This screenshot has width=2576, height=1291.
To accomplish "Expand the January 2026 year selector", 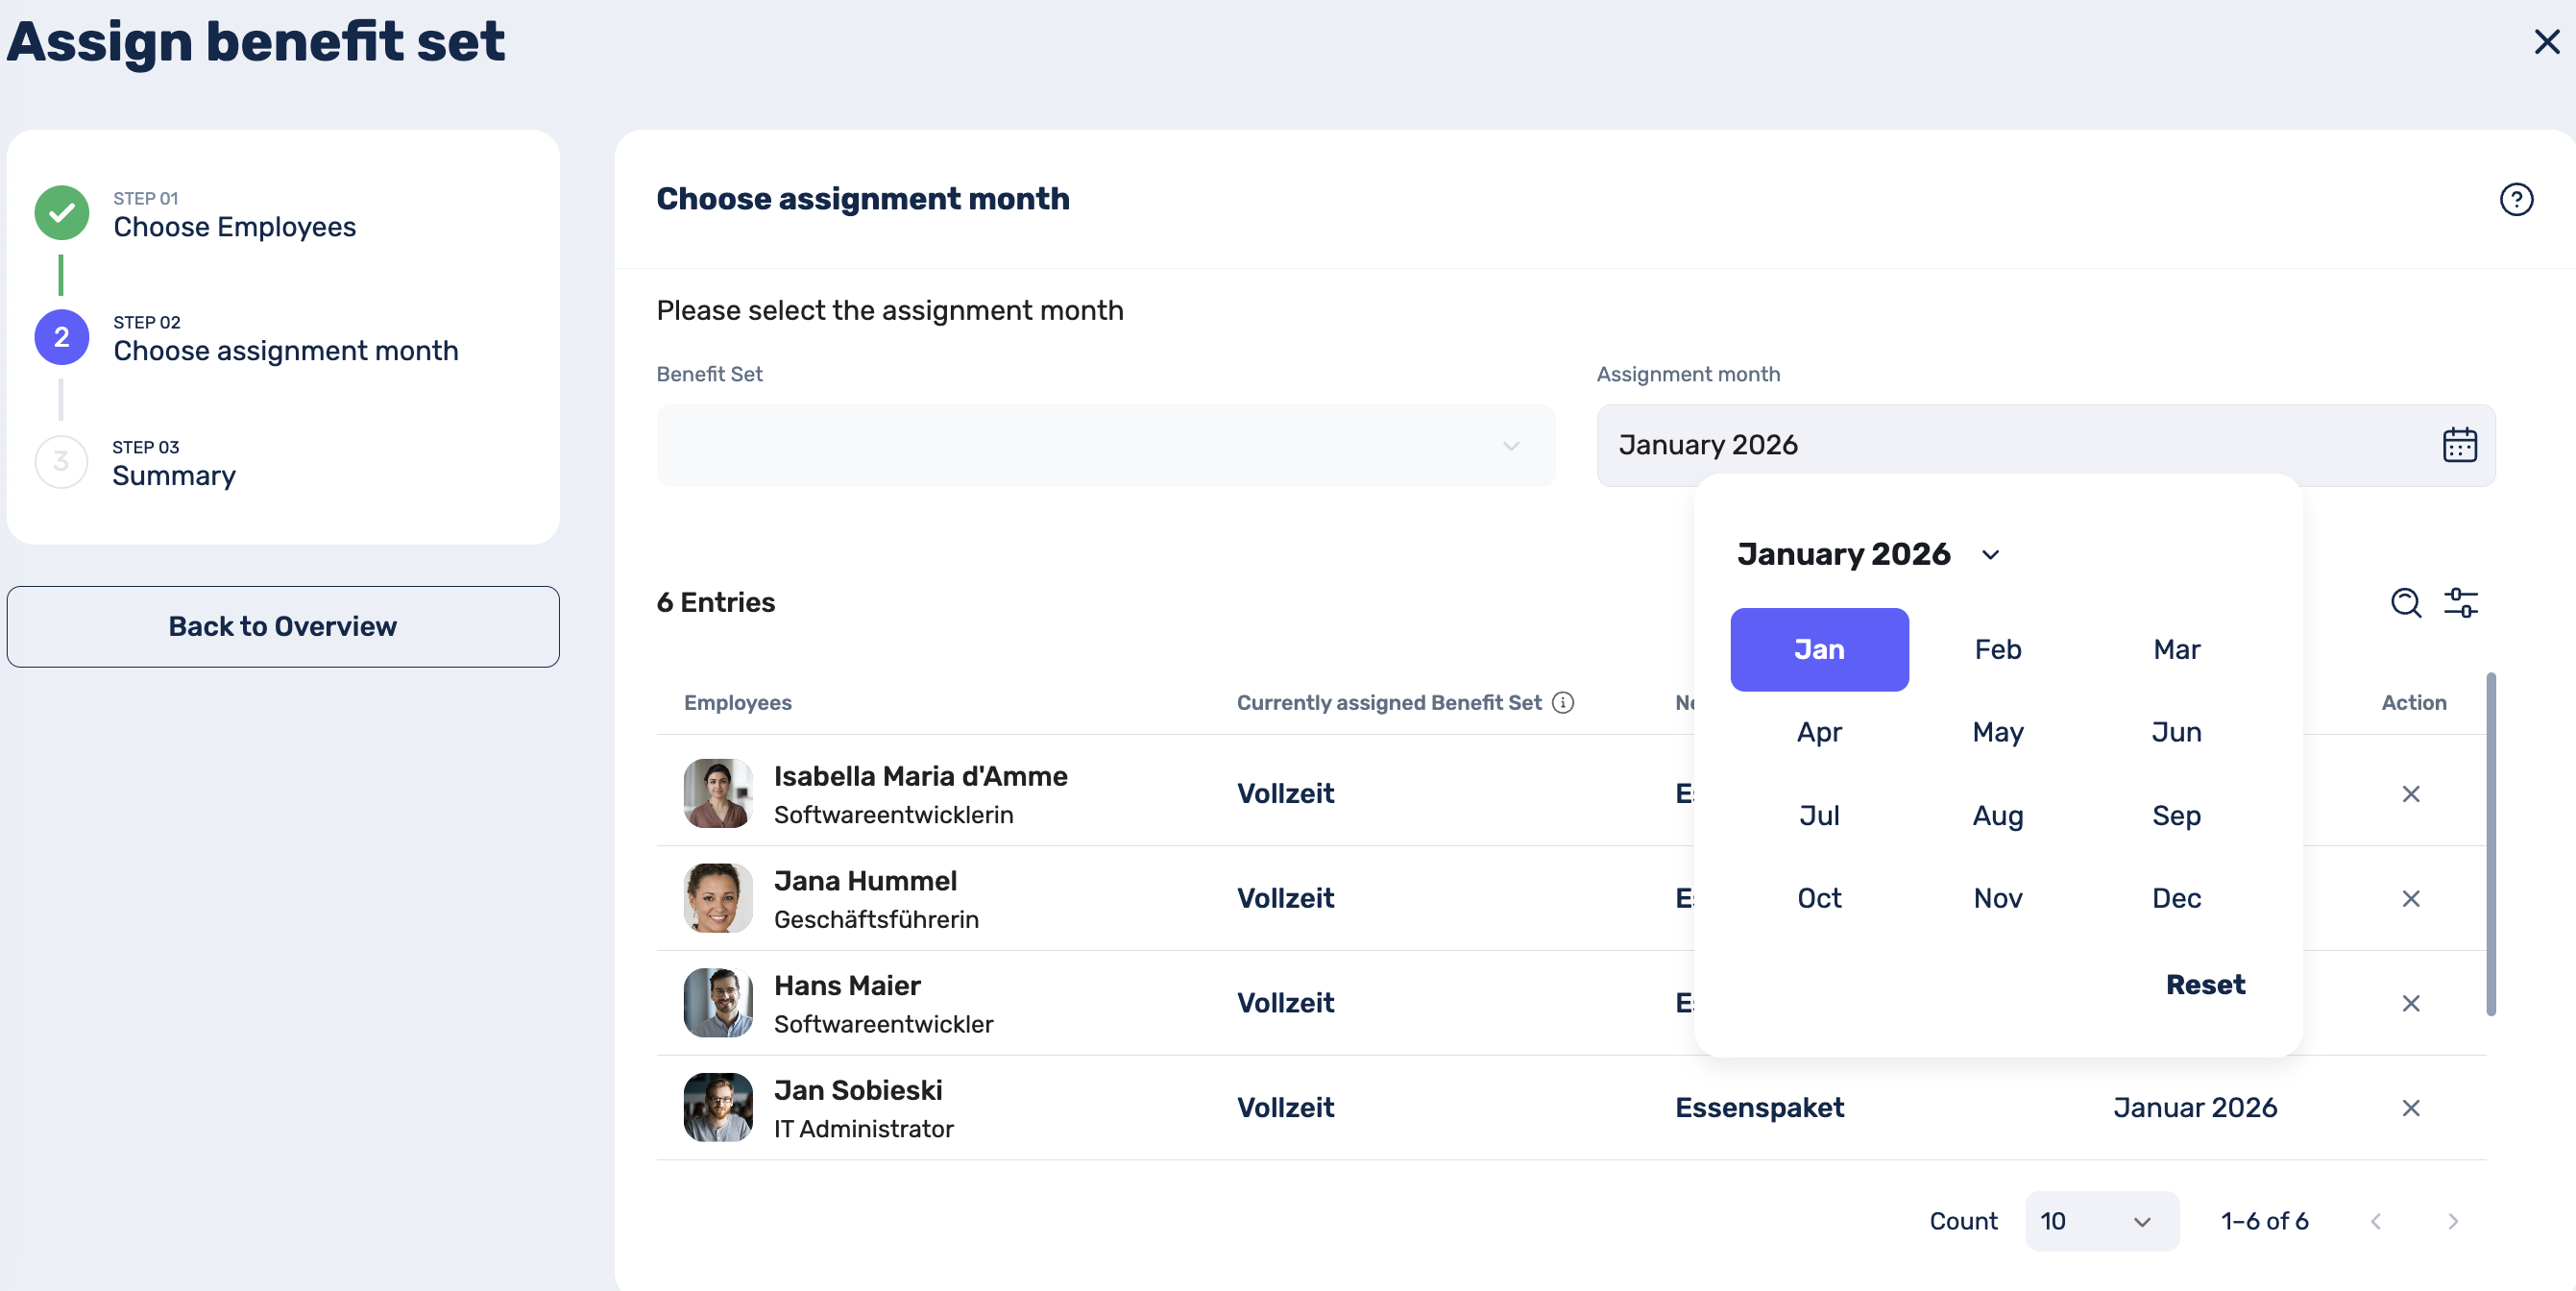I will click(1989, 555).
